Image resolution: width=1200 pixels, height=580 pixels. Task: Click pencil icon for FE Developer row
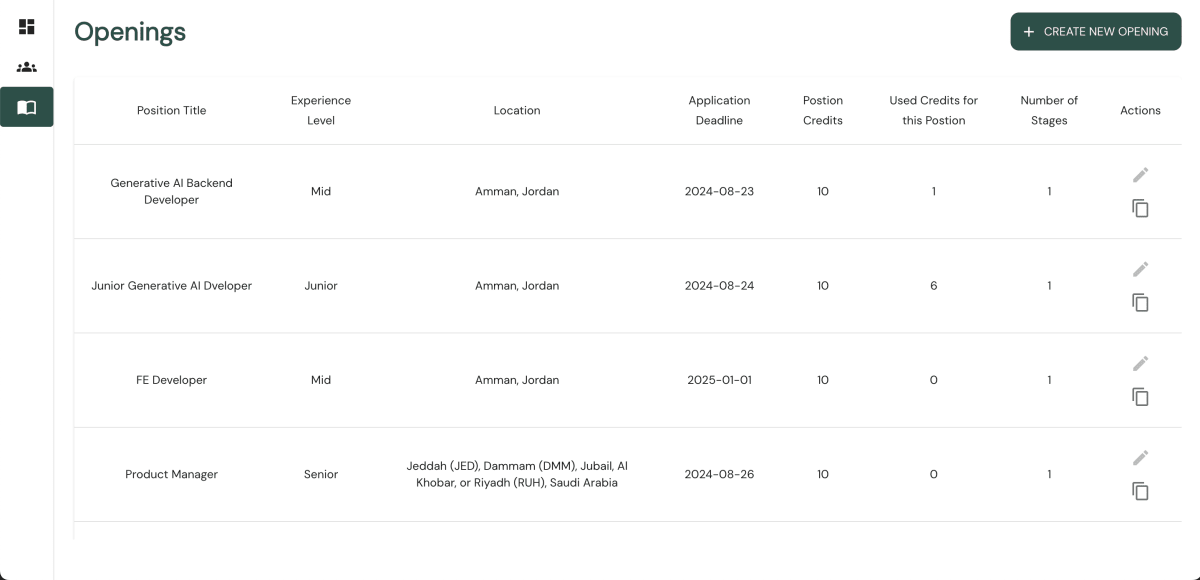[x=1140, y=363]
